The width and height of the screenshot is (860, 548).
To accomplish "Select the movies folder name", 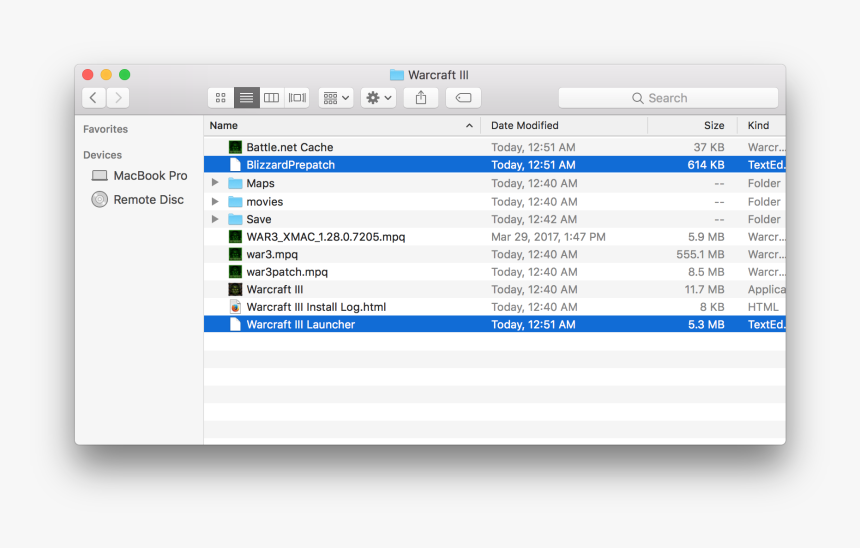I will tap(264, 201).
